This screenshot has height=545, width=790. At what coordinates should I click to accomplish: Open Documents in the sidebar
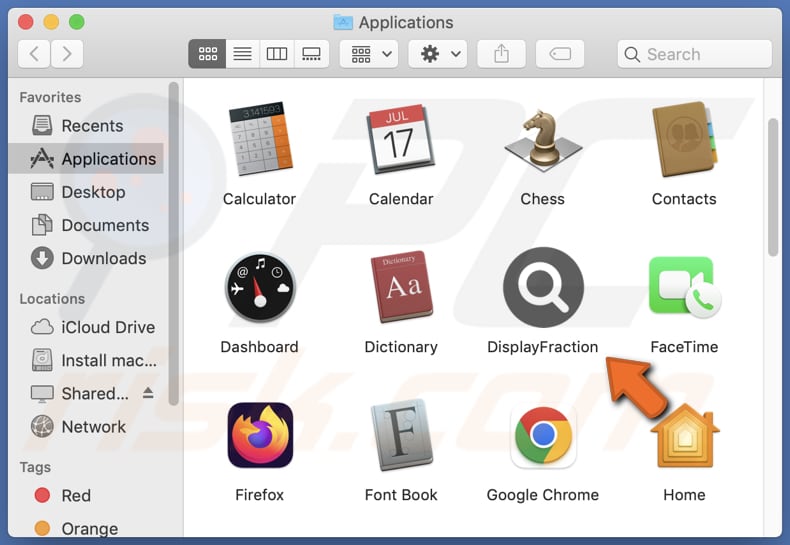(x=86, y=225)
